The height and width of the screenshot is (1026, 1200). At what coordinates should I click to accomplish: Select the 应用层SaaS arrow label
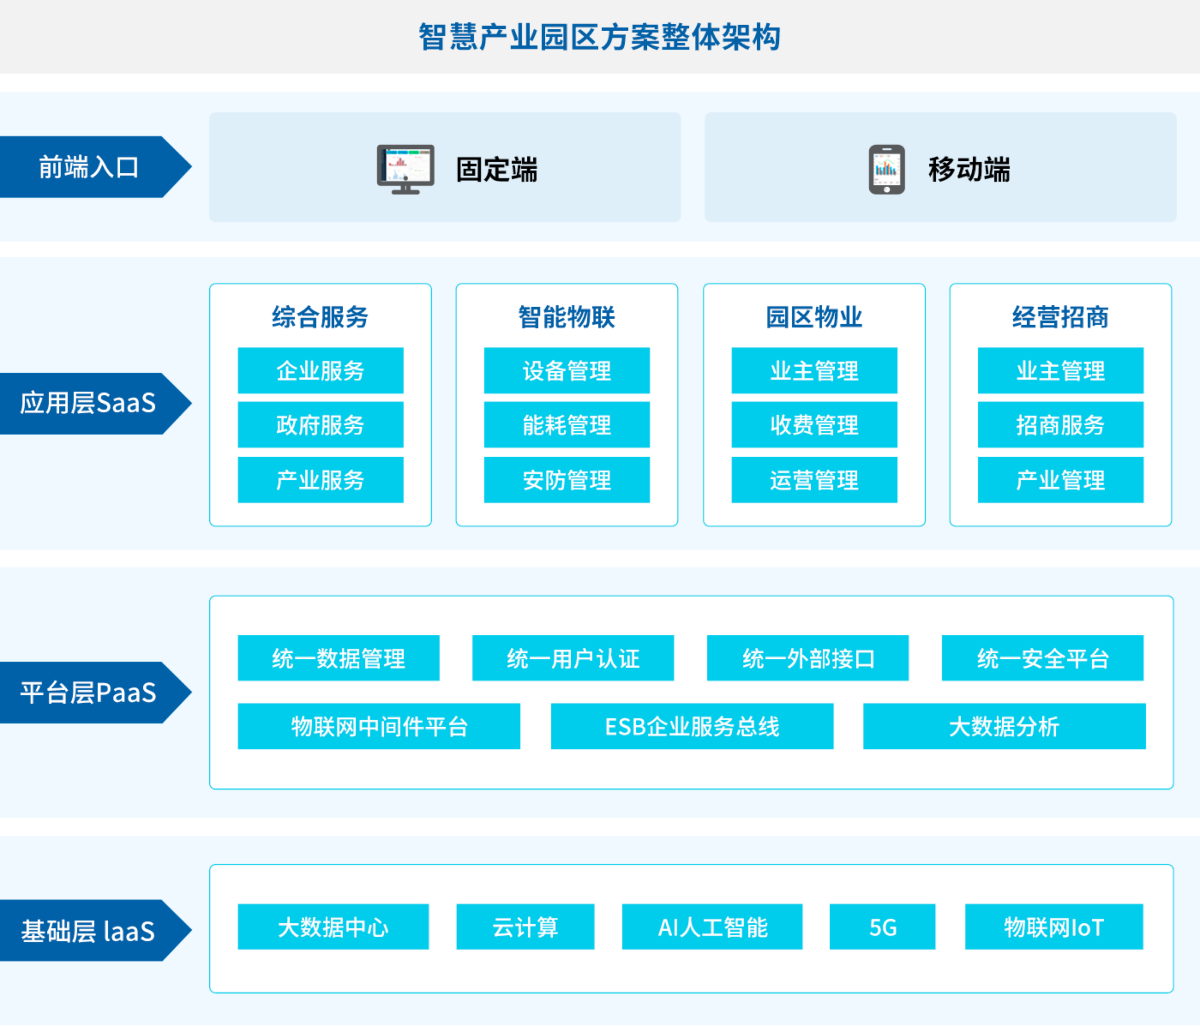pyautogui.click(x=89, y=403)
